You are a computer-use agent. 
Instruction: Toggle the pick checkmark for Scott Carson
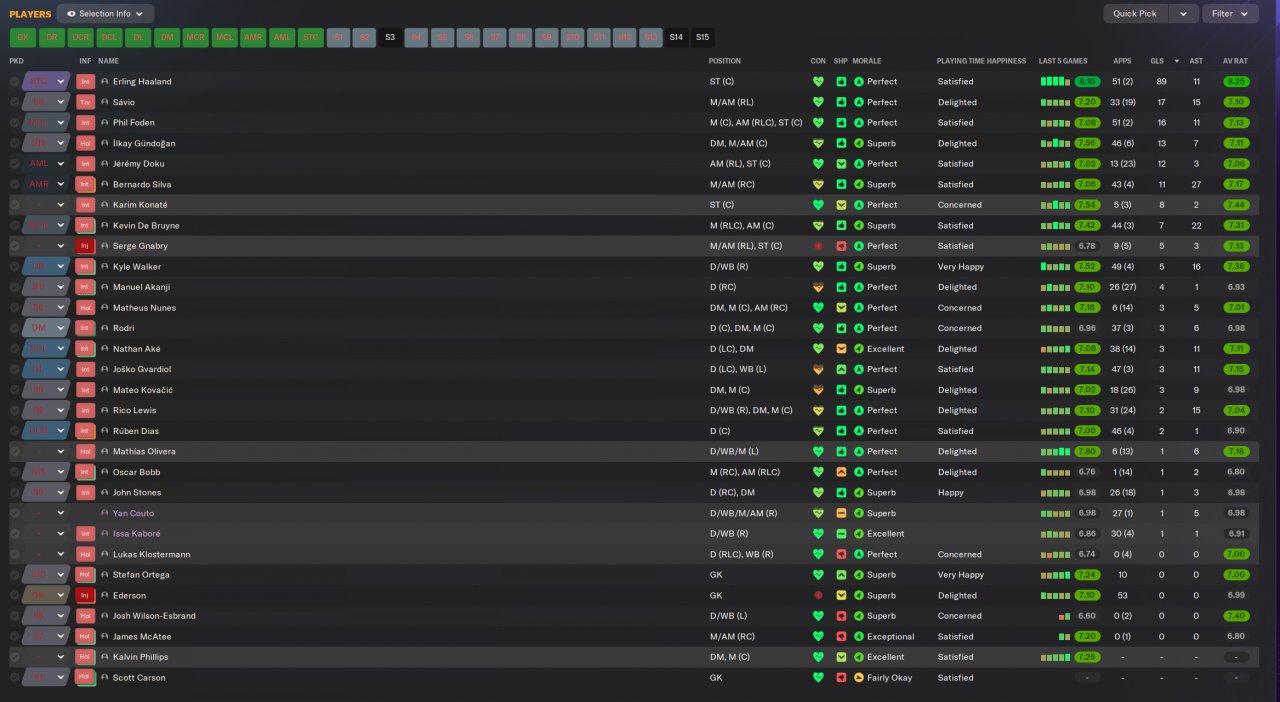click(x=14, y=678)
